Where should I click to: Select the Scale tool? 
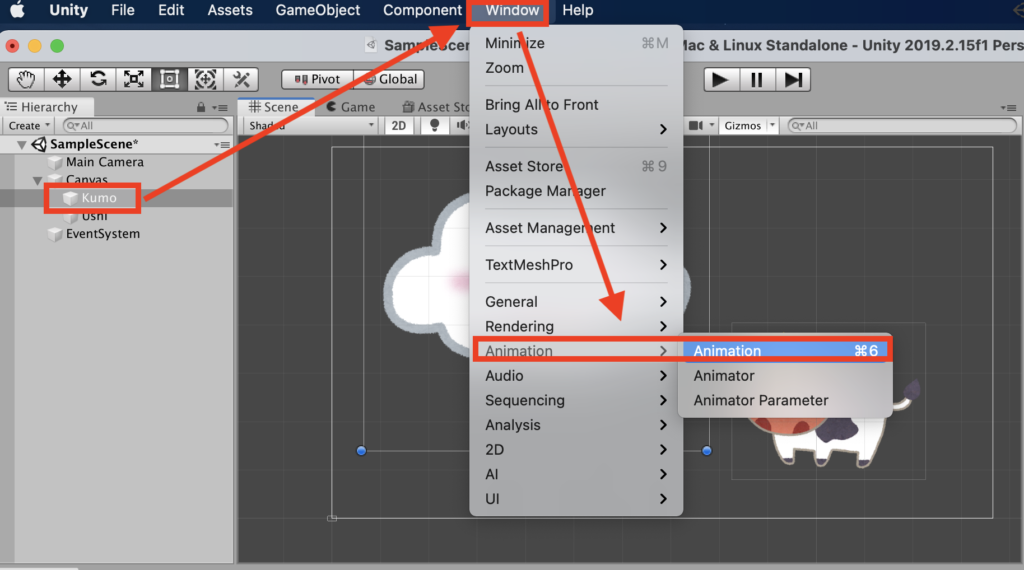pos(133,80)
